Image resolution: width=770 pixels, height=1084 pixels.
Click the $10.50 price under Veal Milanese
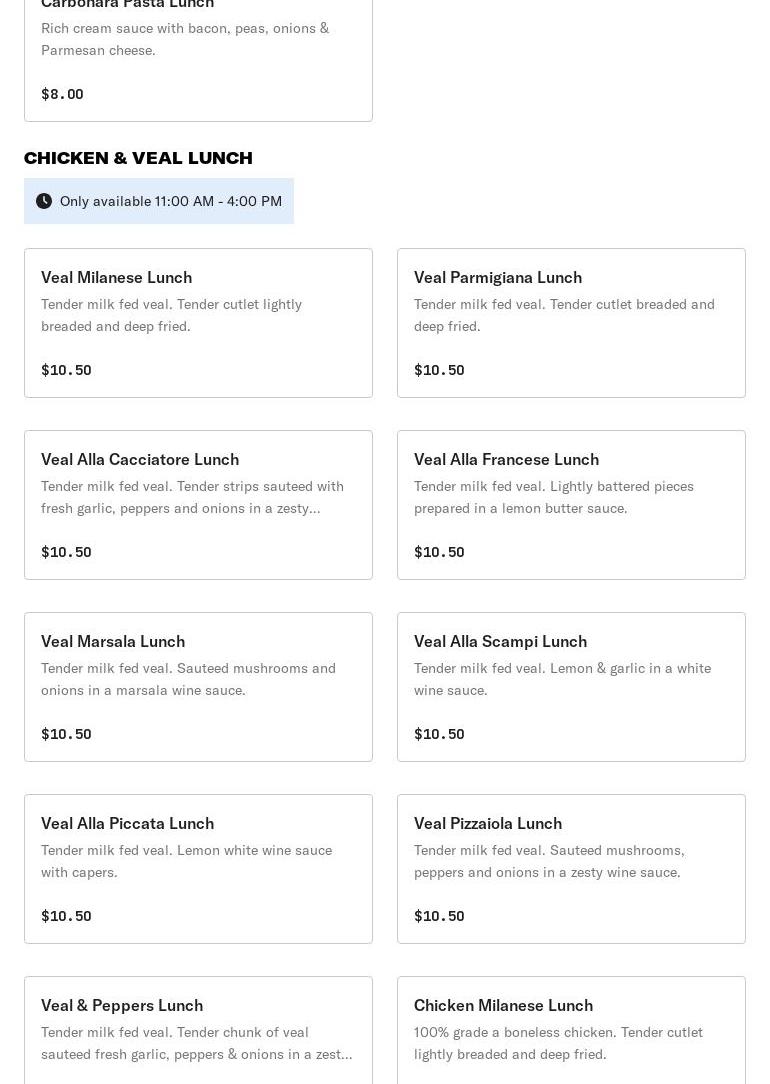(x=66, y=370)
